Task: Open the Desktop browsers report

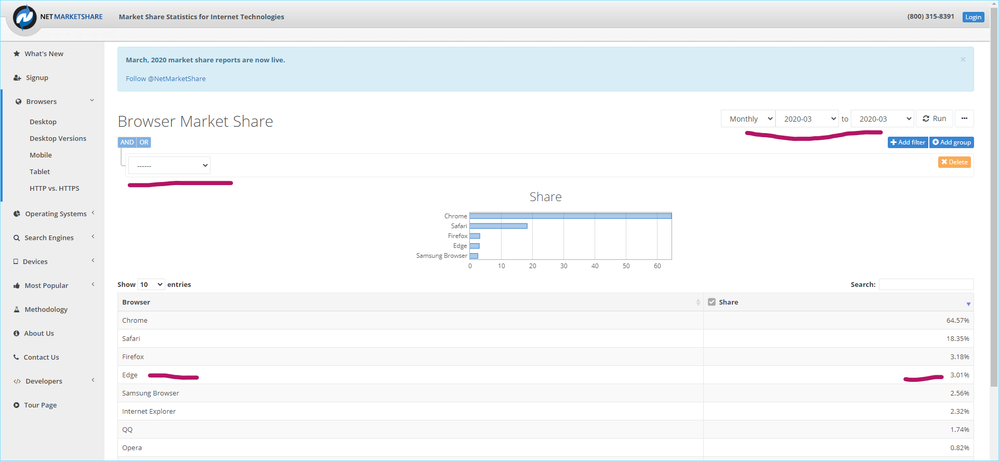Action: click(x=43, y=122)
